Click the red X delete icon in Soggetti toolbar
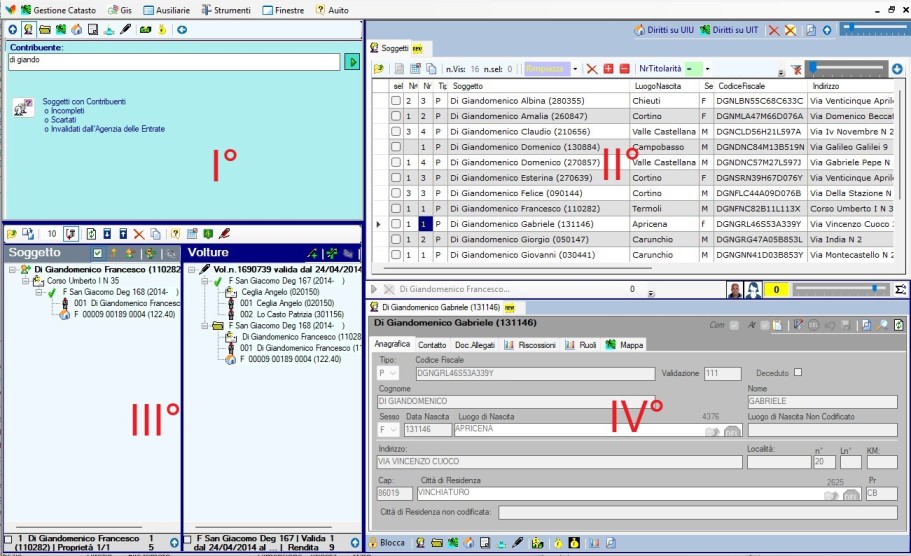 [x=592, y=69]
